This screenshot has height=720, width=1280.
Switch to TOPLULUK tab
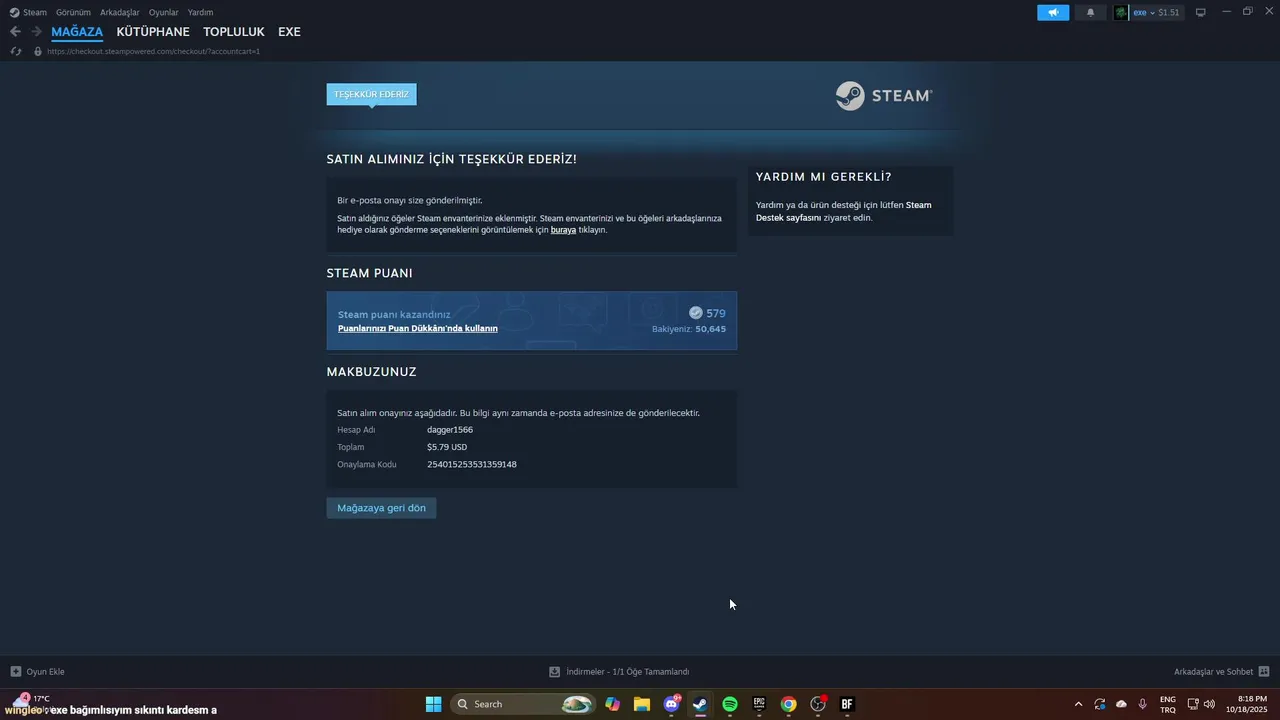coord(234,32)
